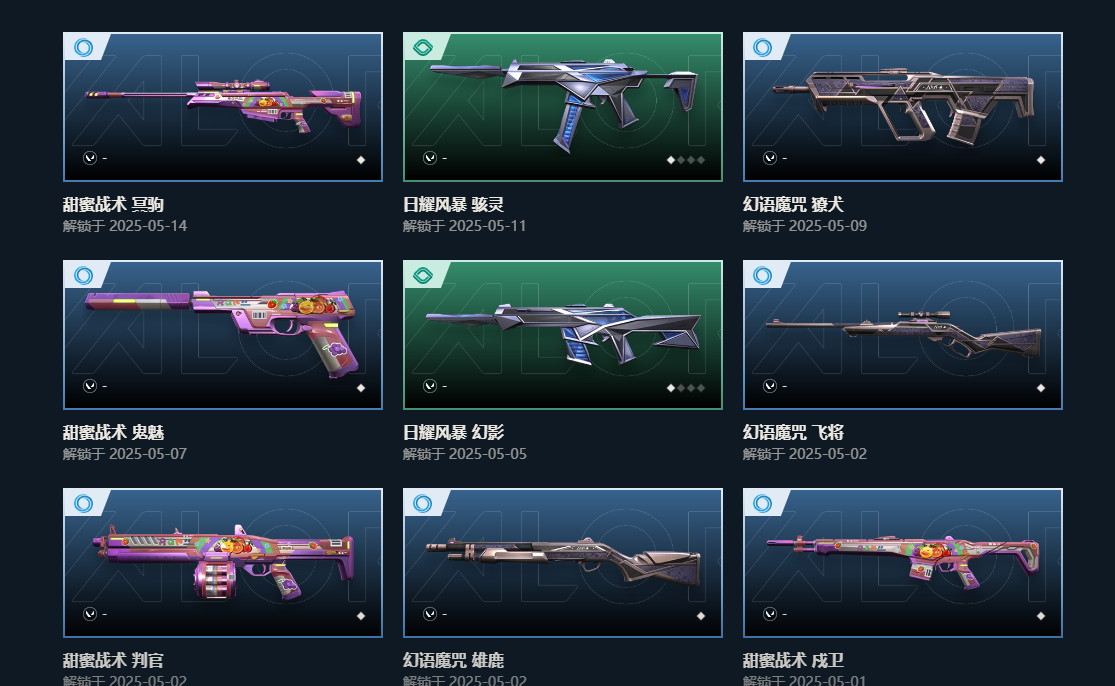Screen dimensions: 1115x686
Task: Click the upgrade level dots on 日耀风暴 幻影
Action: [x=685, y=388]
